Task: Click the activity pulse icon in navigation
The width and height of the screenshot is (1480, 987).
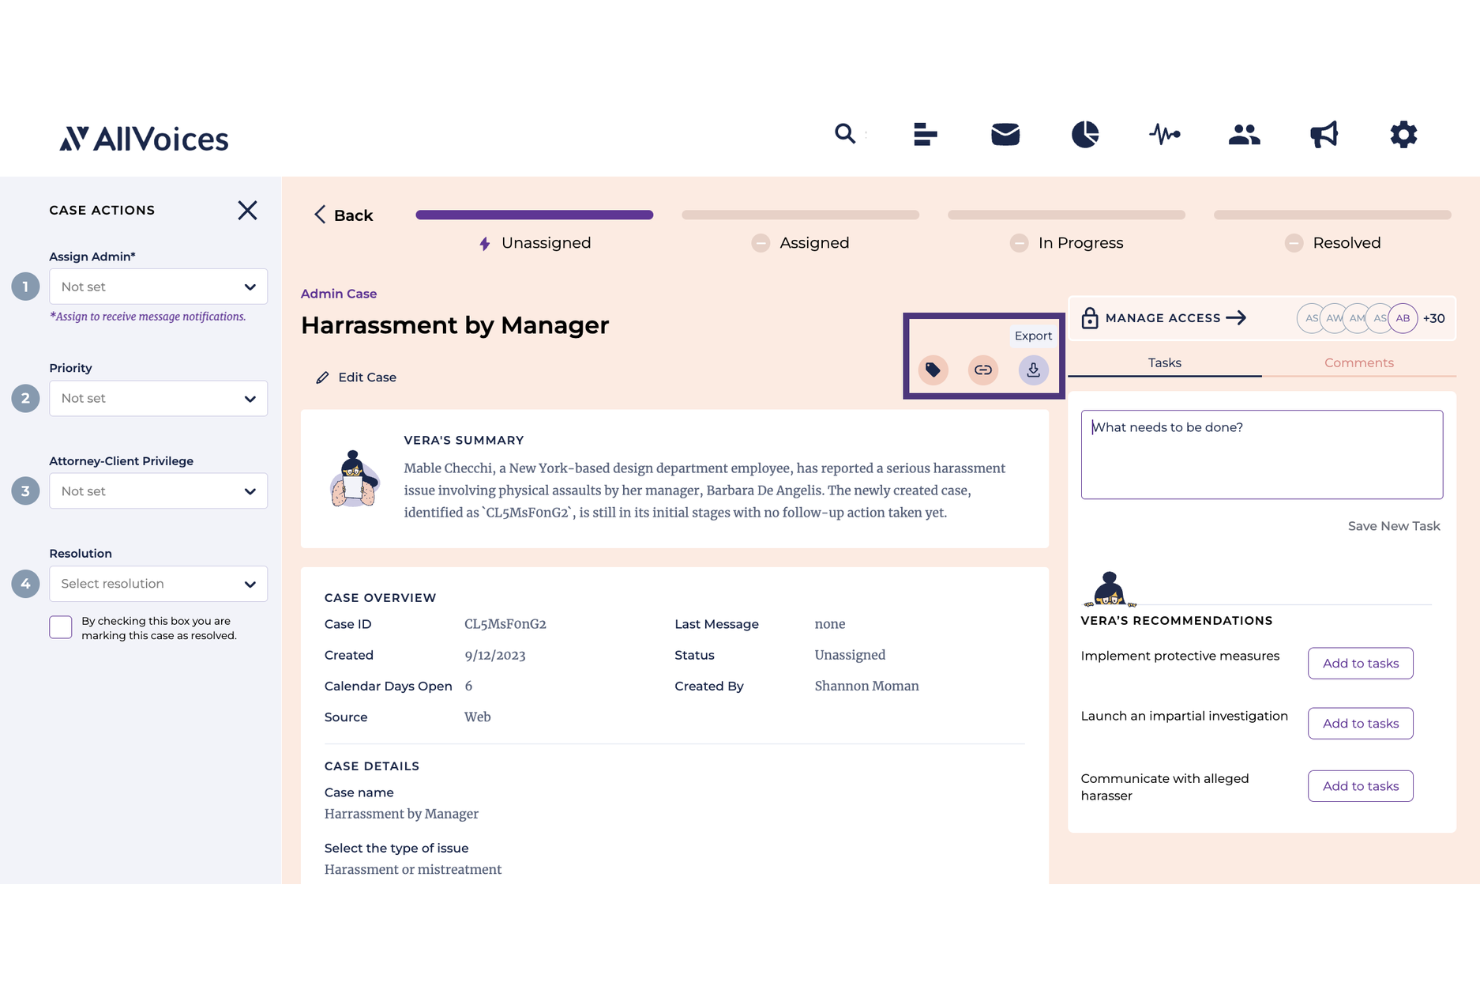Action: coord(1164,133)
